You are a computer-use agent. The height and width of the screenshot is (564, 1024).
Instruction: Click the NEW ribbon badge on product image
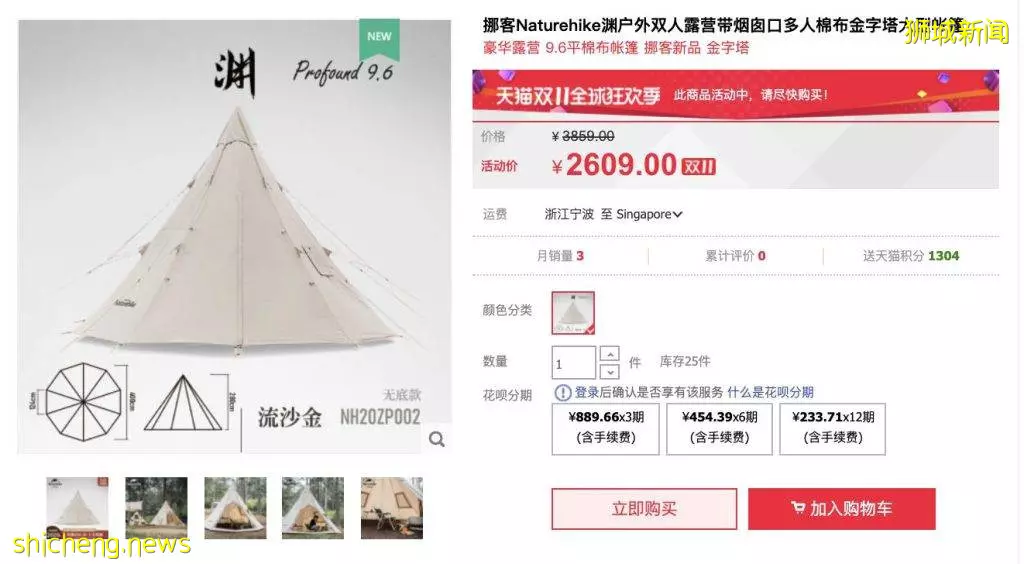click(x=379, y=38)
